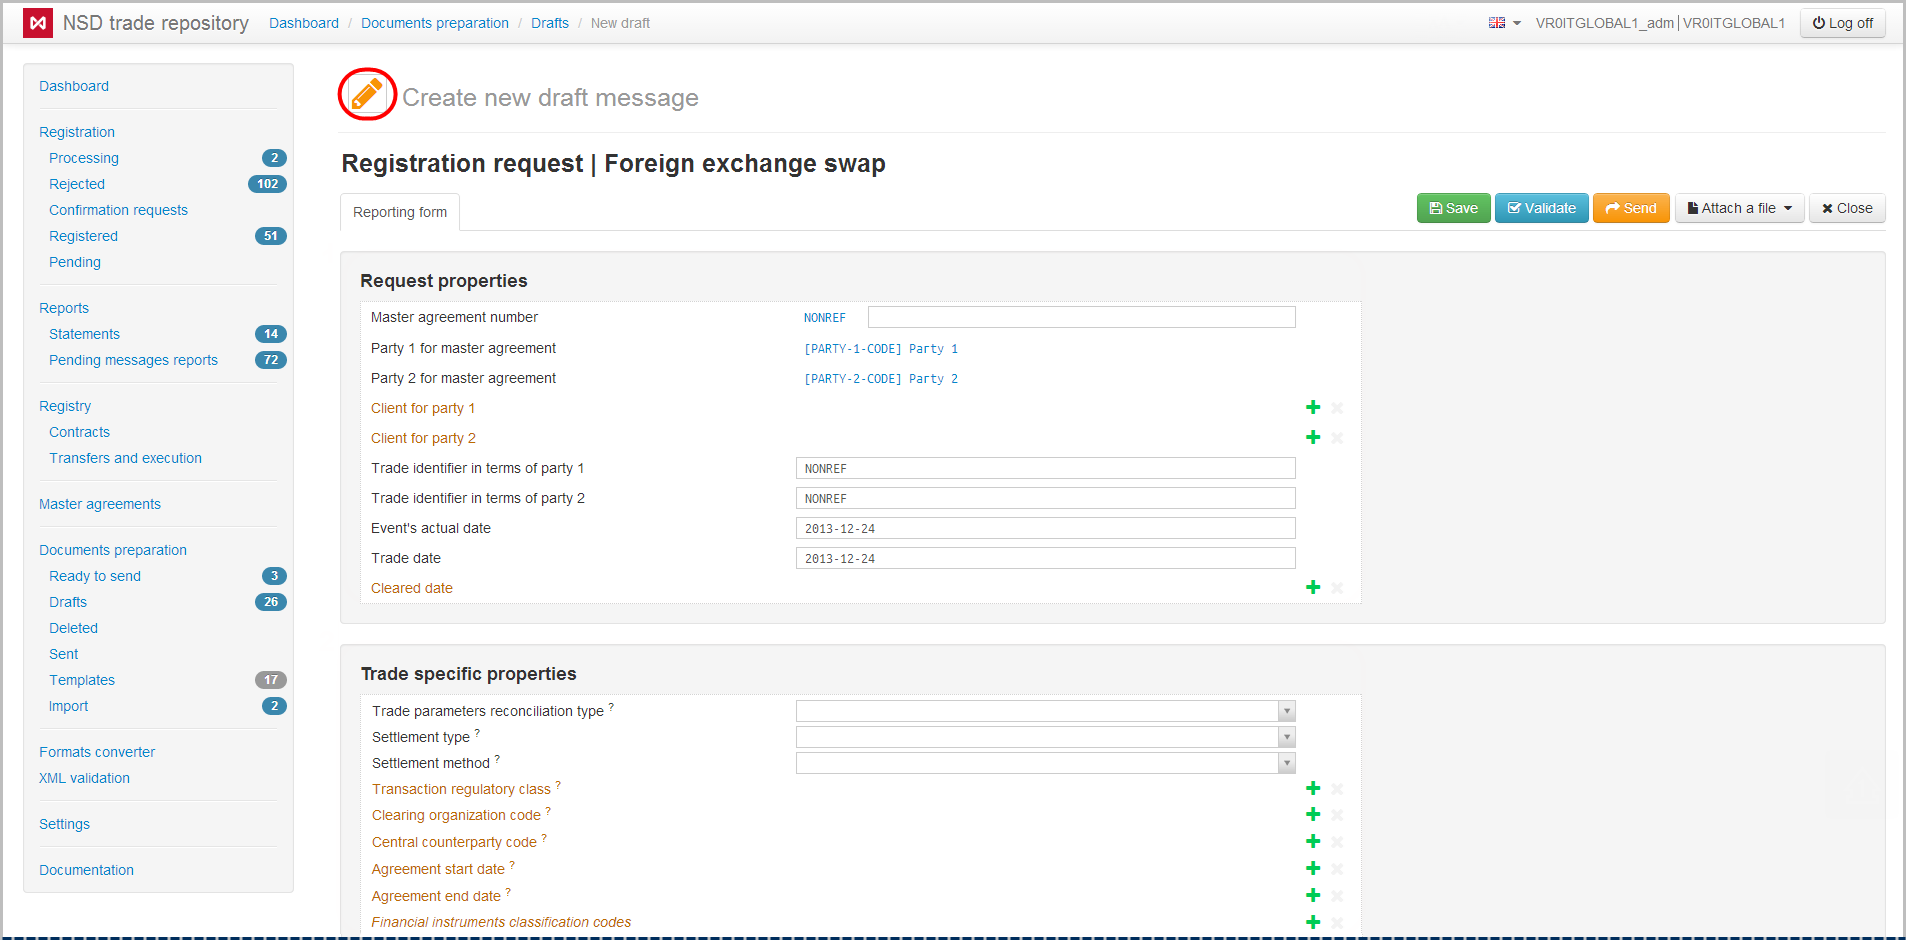Viewport: 1906px width, 940px height.
Task: Open the Attach a file dropdown
Action: [1739, 208]
